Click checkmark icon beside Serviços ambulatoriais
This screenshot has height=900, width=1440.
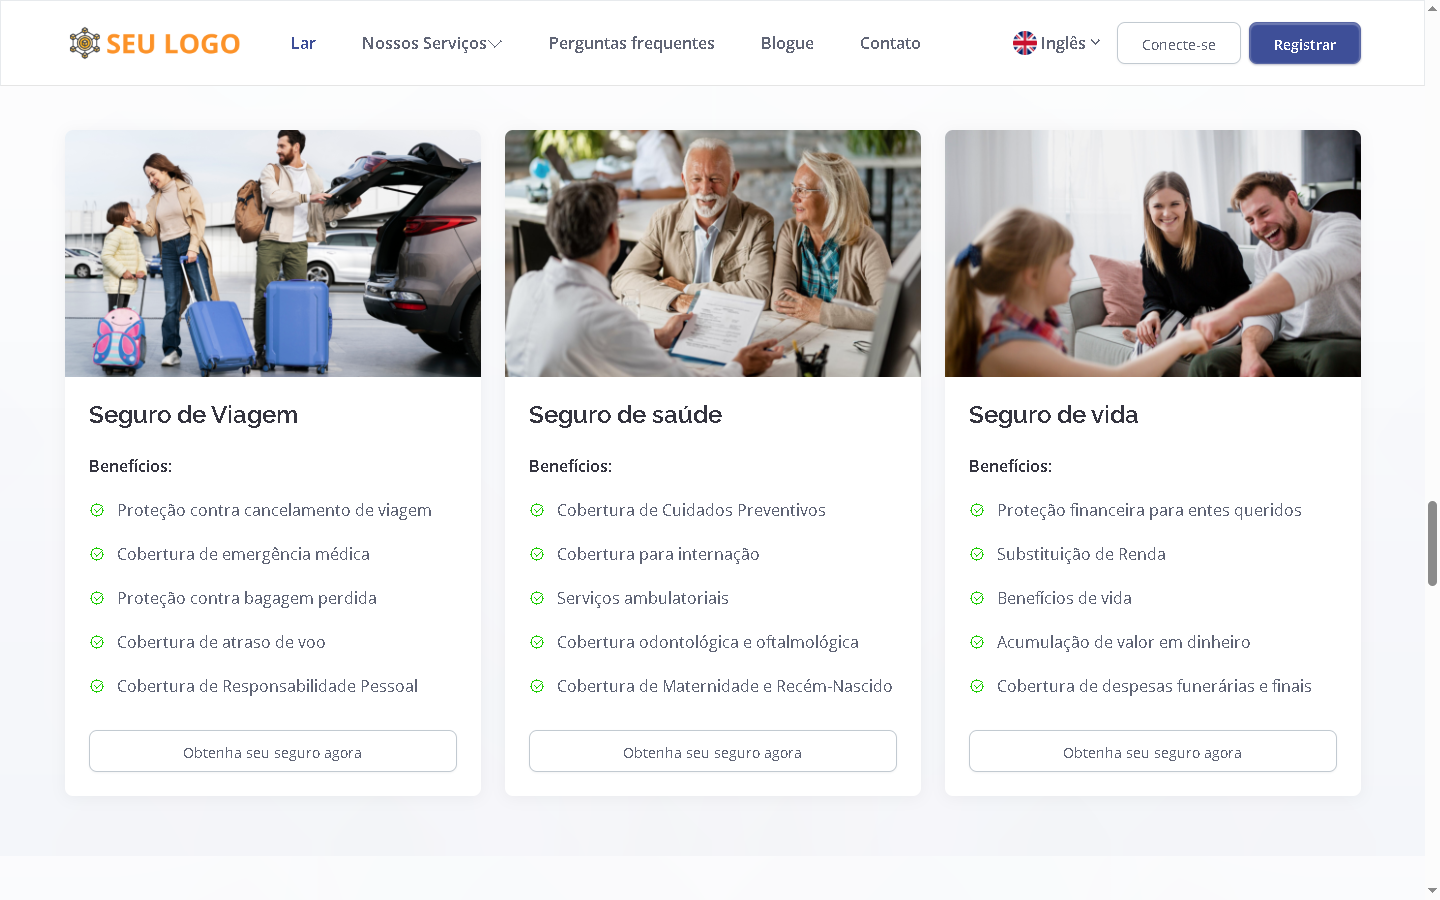[x=537, y=598]
